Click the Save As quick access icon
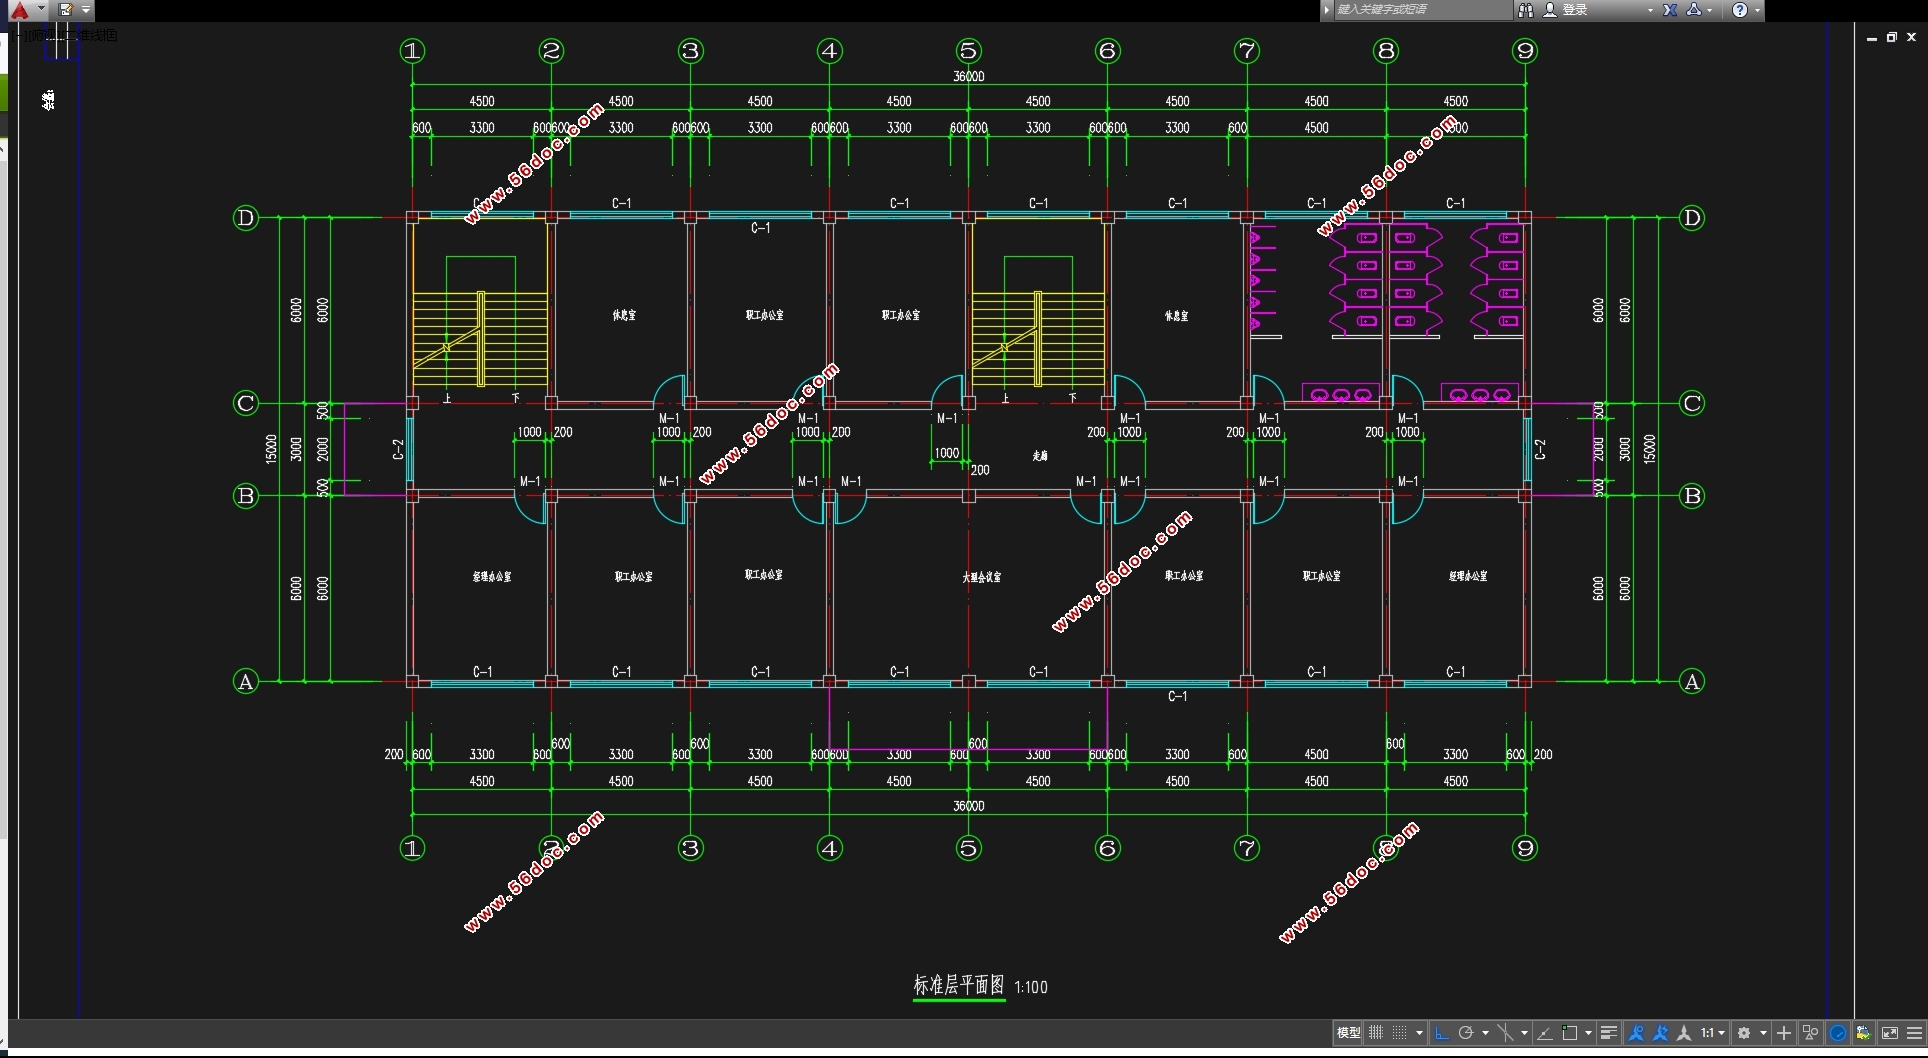Viewport: 1928px width, 1058px height. coord(66,10)
